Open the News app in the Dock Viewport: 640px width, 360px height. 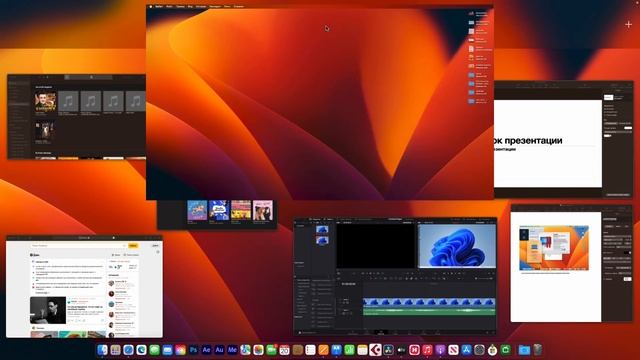453,350
